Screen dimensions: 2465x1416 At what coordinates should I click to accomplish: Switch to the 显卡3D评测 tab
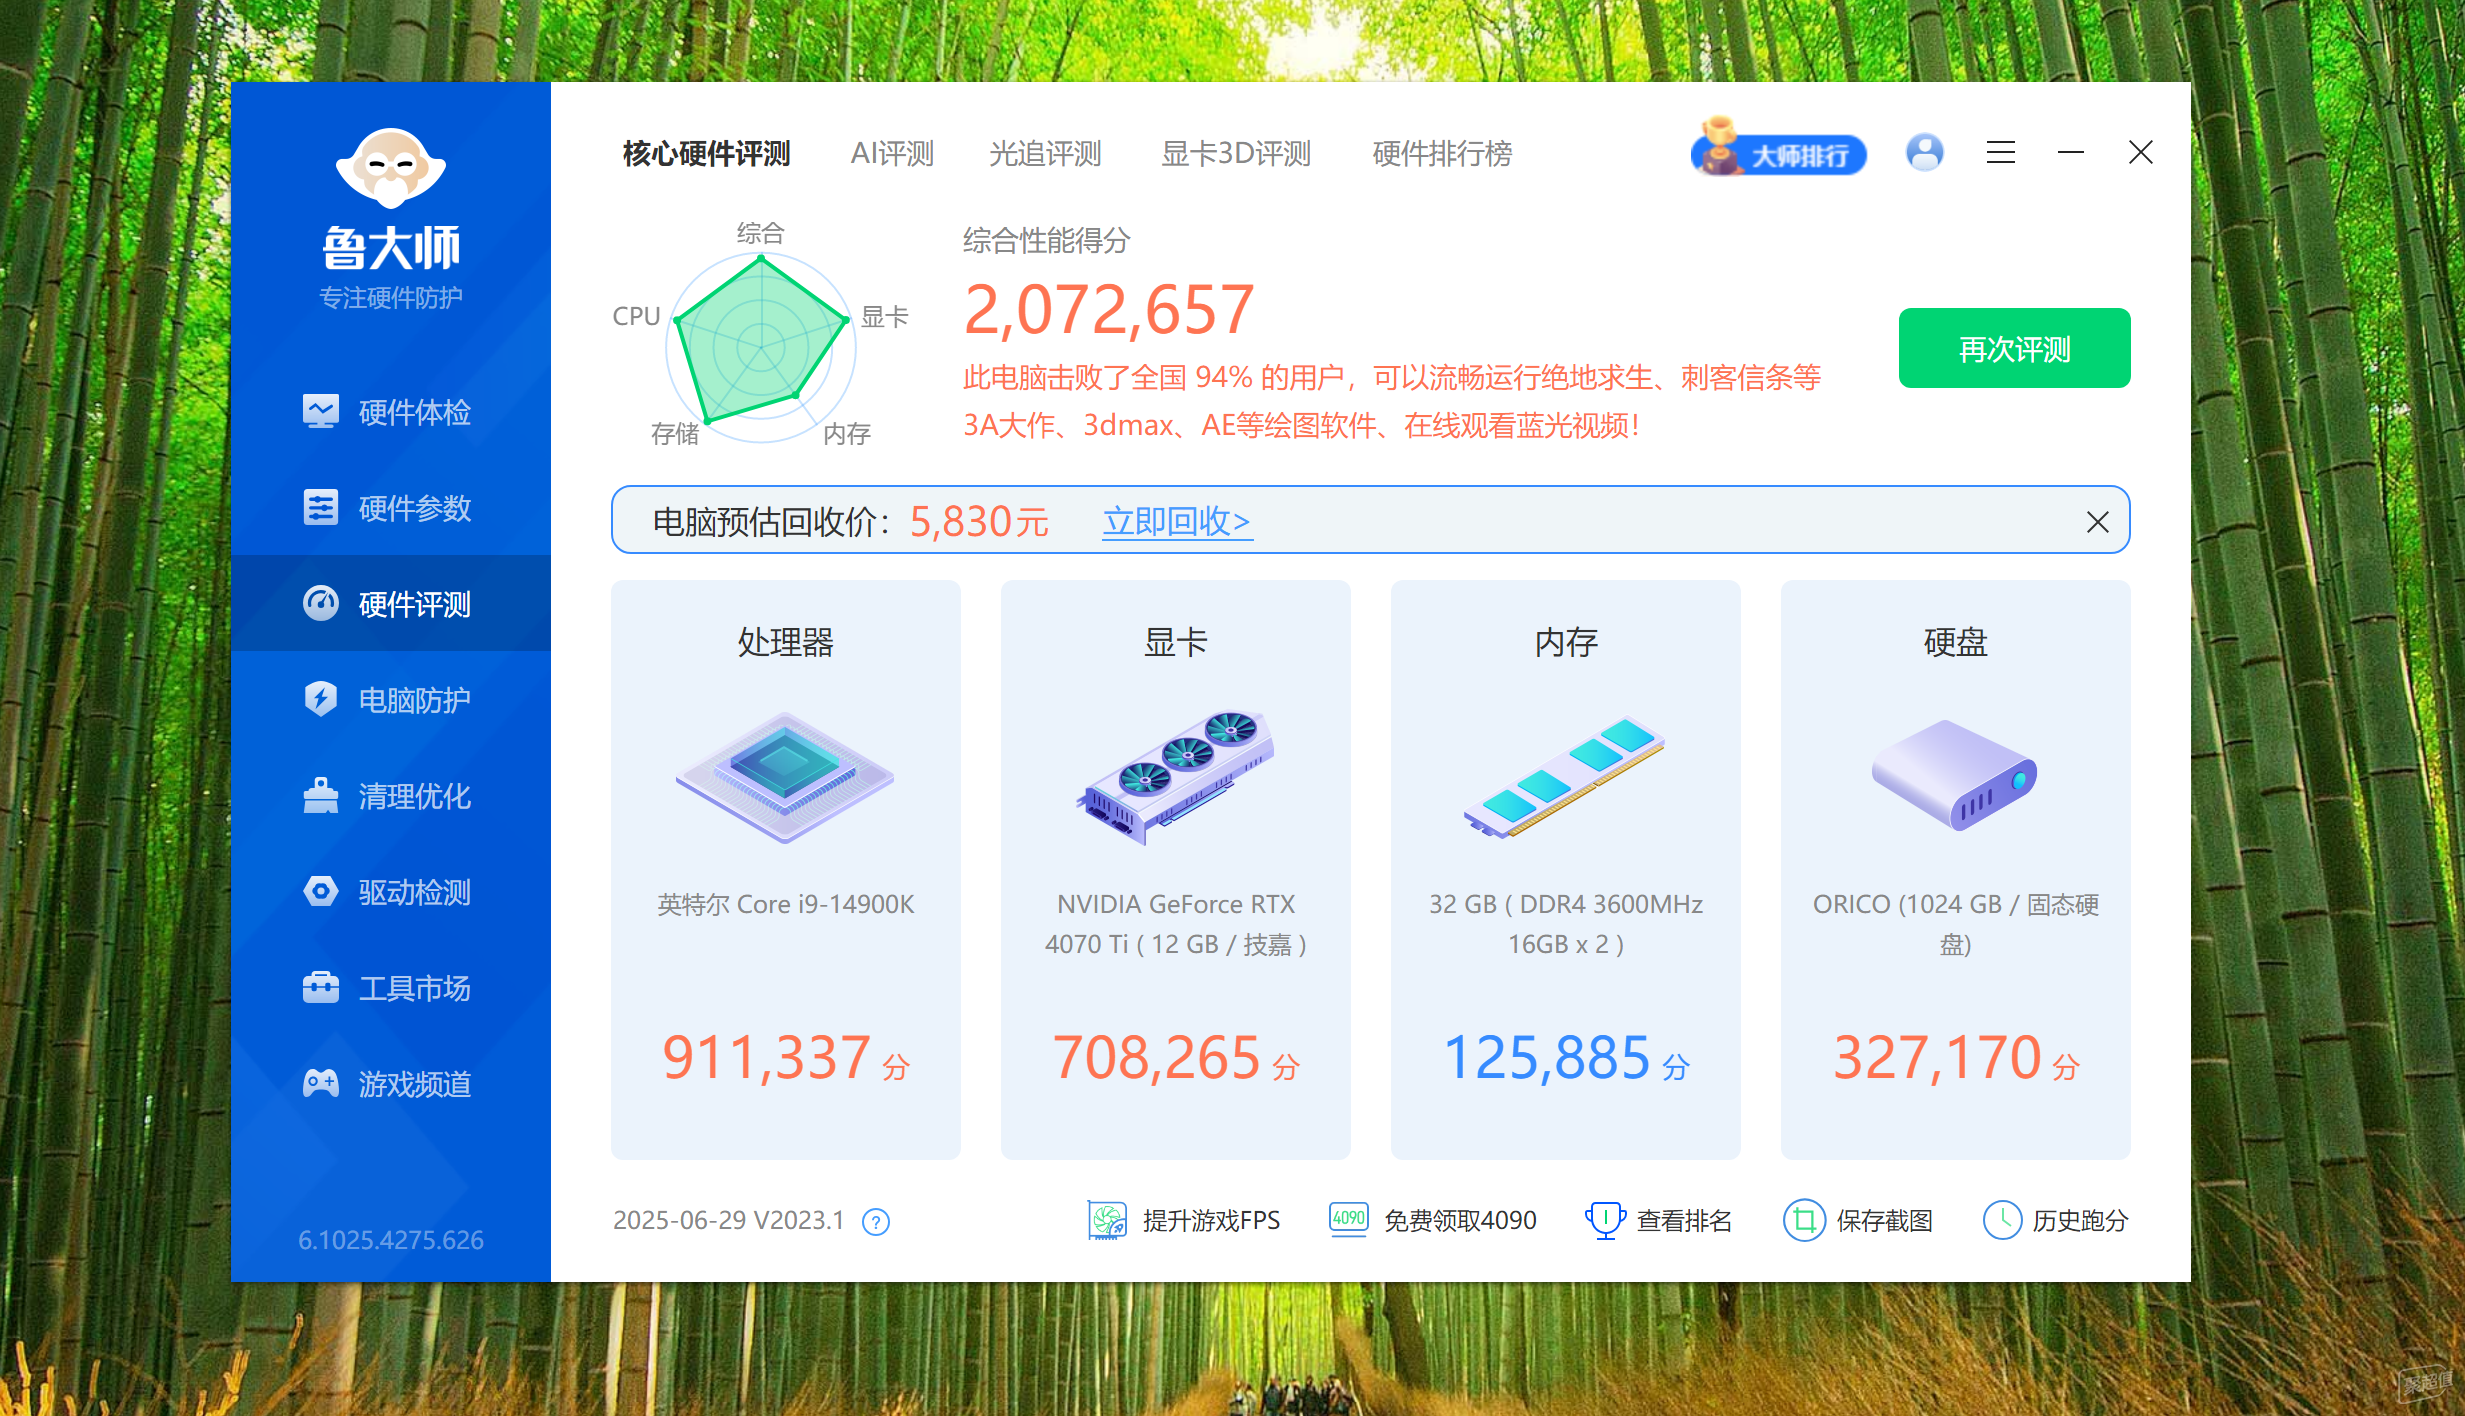pyautogui.click(x=1236, y=154)
